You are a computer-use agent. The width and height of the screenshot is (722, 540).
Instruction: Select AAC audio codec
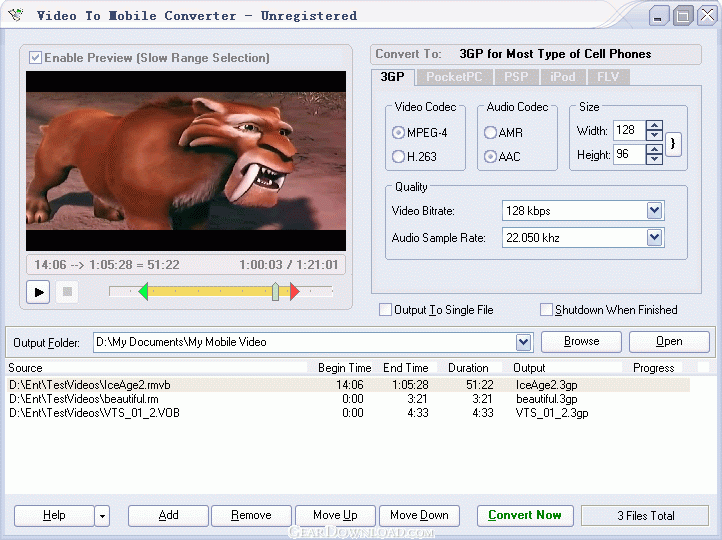490,157
